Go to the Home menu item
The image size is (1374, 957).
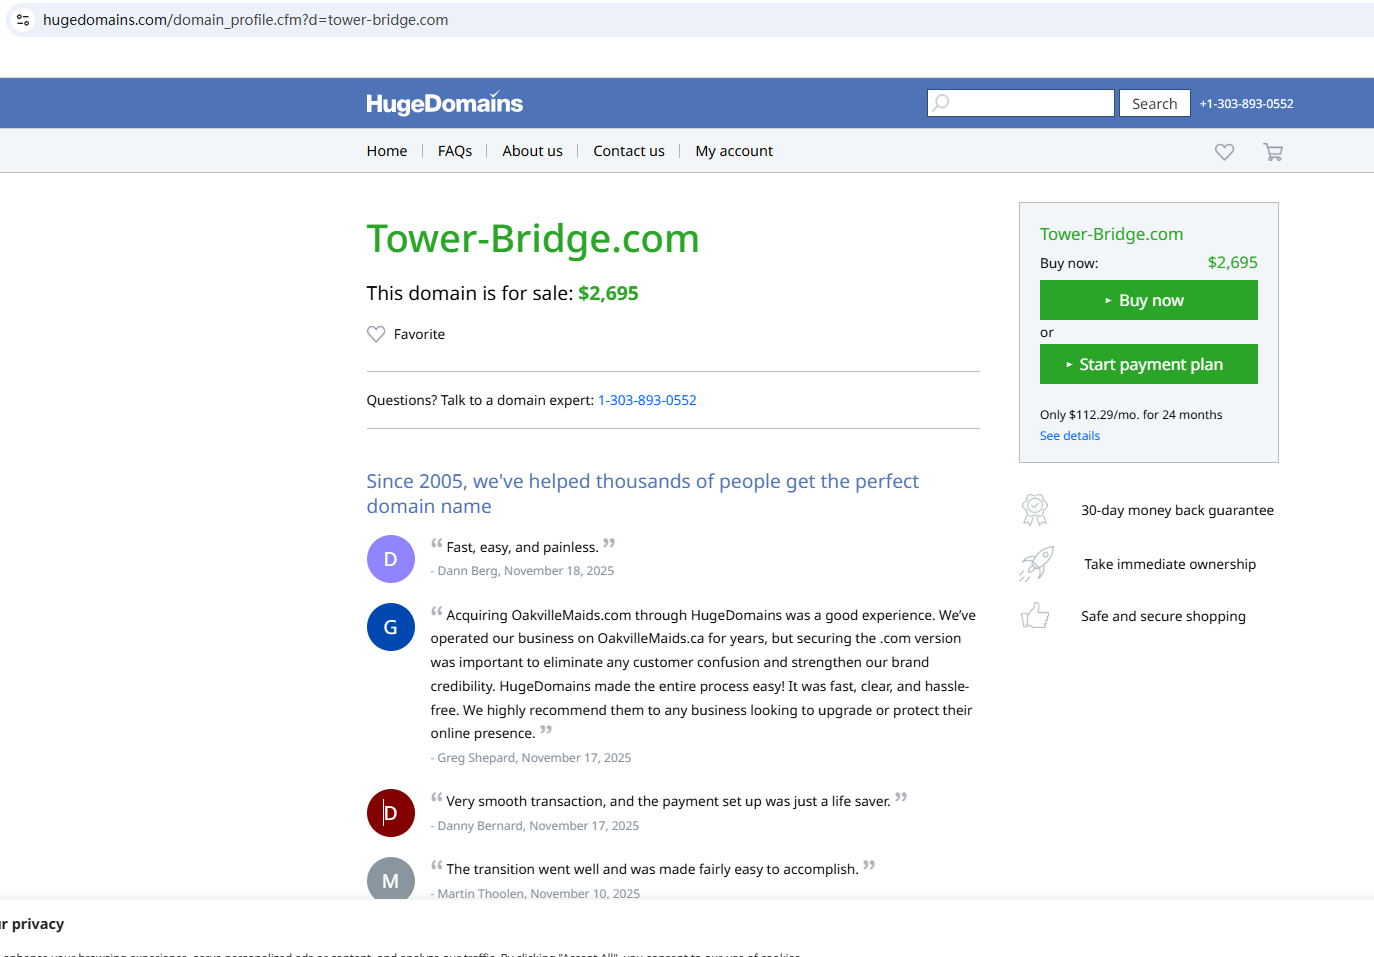click(x=386, y=151)
